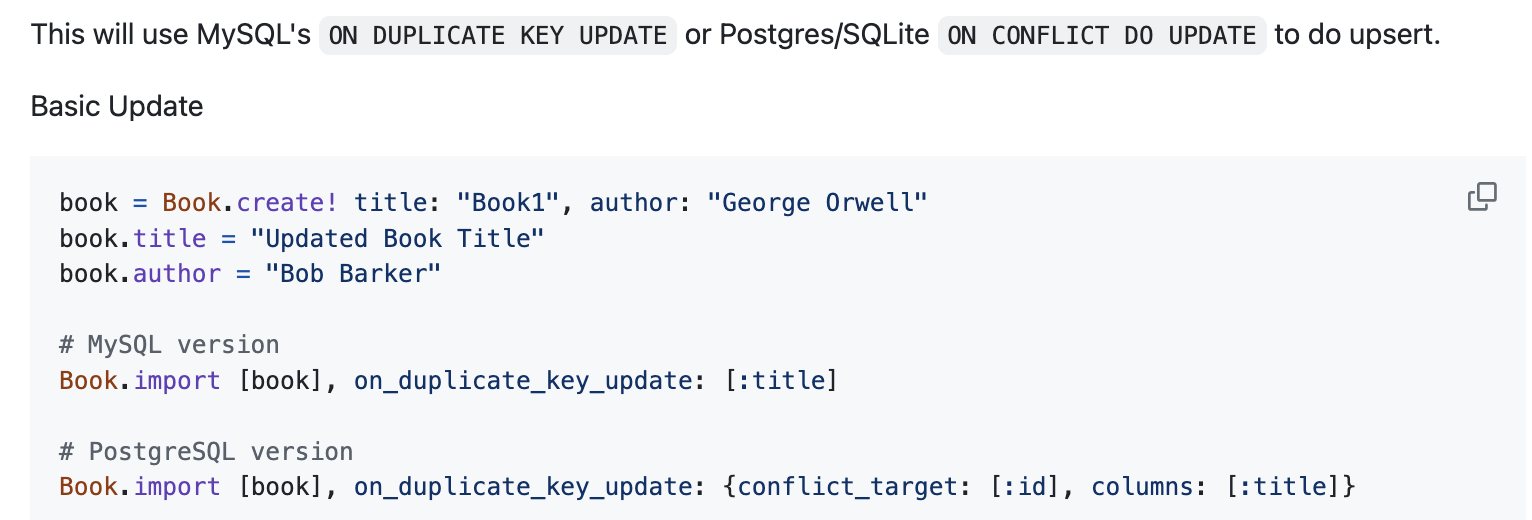The height and width of the screenshot is (520, 1532).
Task: Click the copy code icon
Action: [x=1481, y=197]
